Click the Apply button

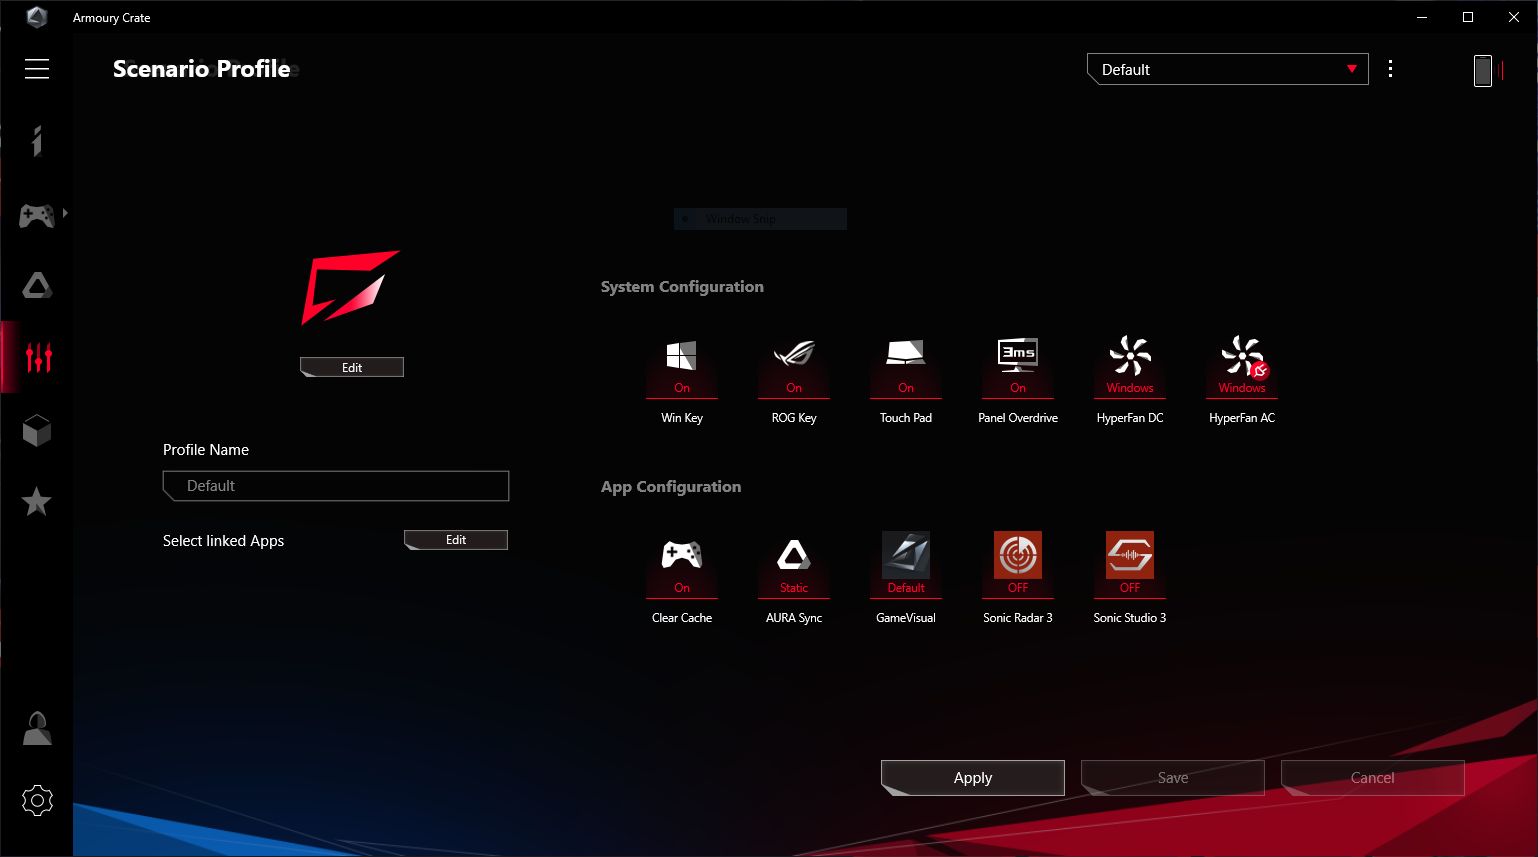(x=973, y=778)
